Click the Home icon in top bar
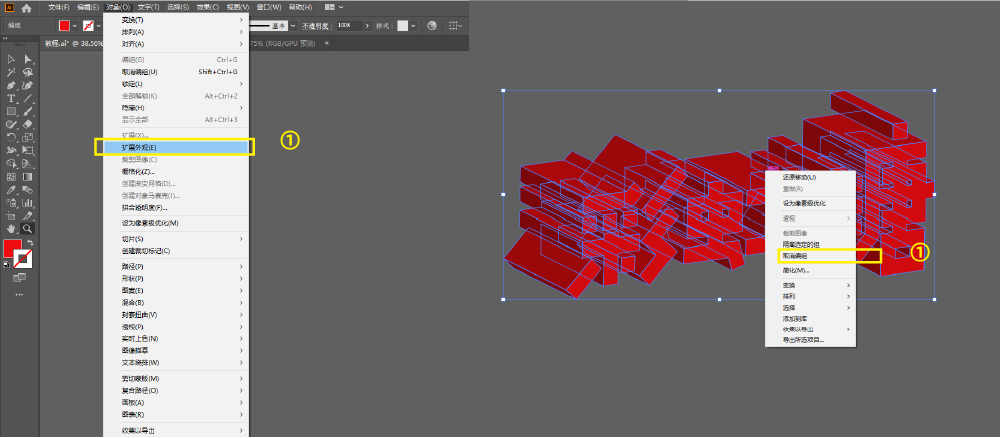Screen dimensions: 1001x438 27,8
